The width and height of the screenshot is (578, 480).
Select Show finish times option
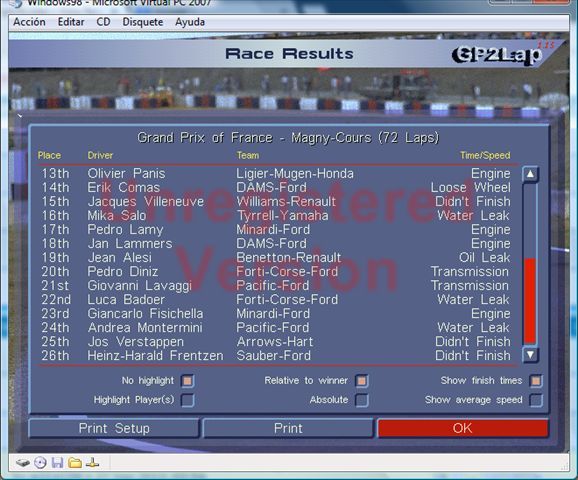(x=536, y=380)
